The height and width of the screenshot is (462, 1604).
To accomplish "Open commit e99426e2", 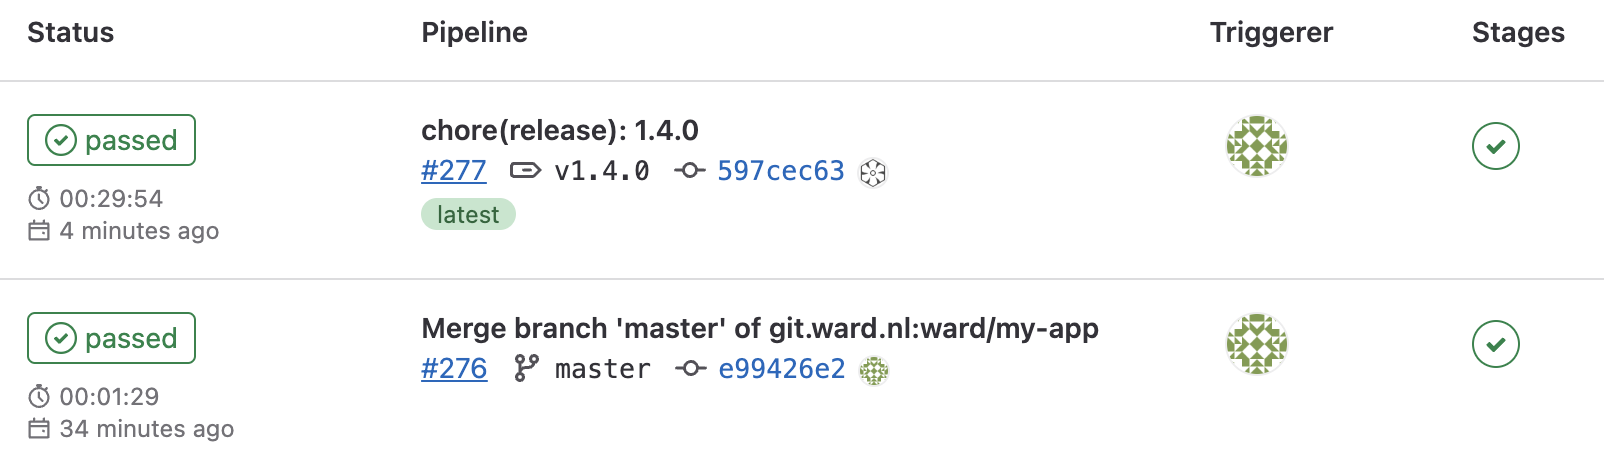I will [781, 369].
